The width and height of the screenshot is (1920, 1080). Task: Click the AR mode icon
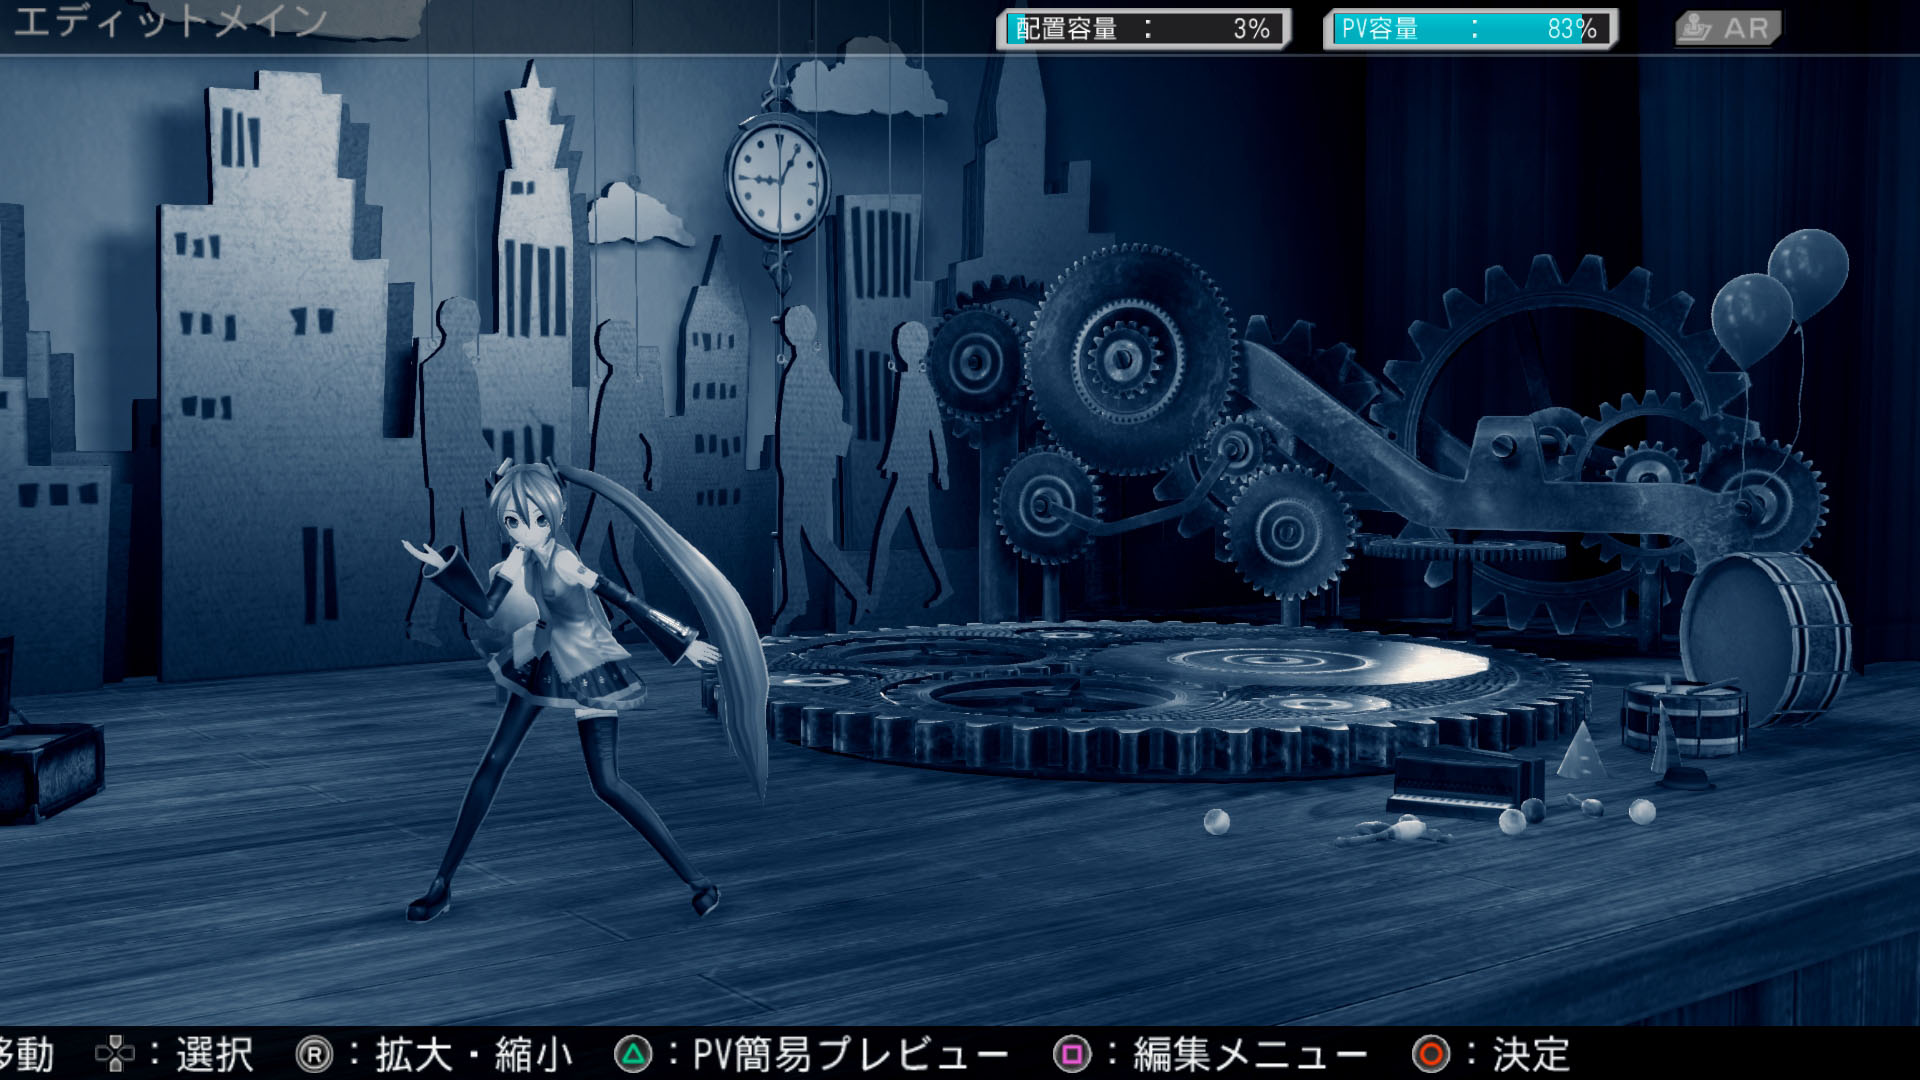click(1727, 28)
